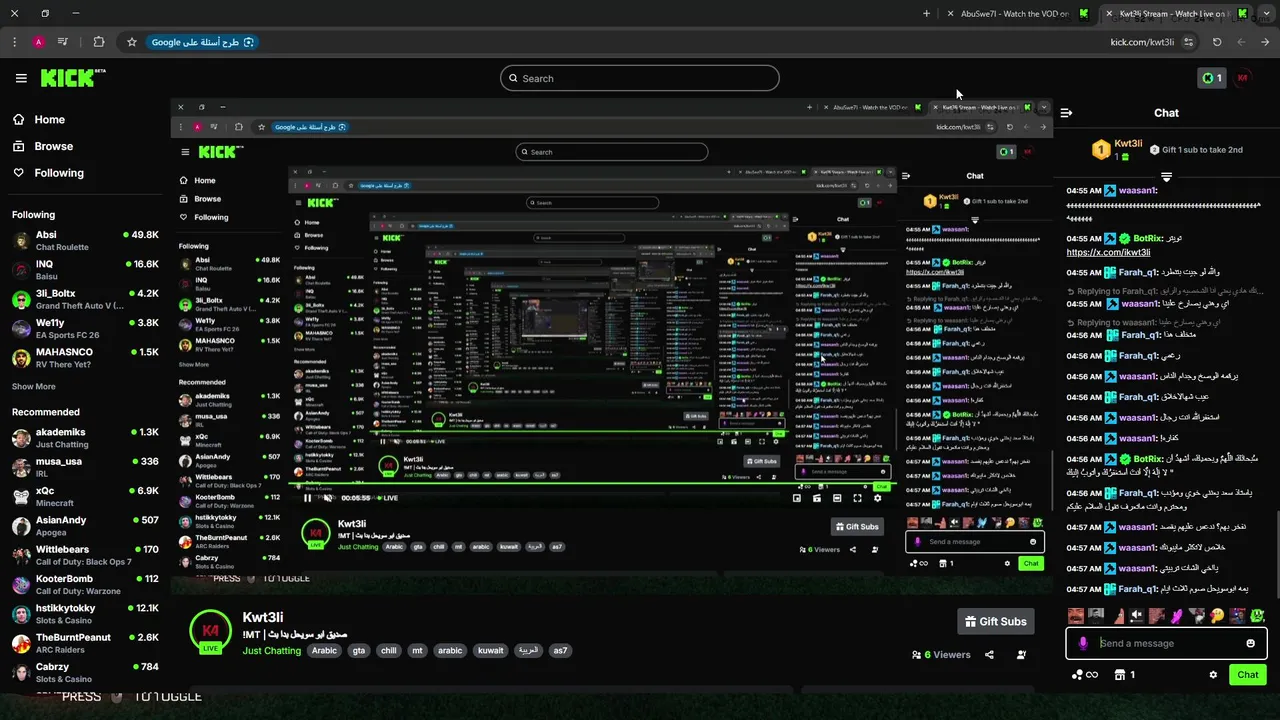
Task: Insert the purple hand emote
Action: click(1177, 616)
